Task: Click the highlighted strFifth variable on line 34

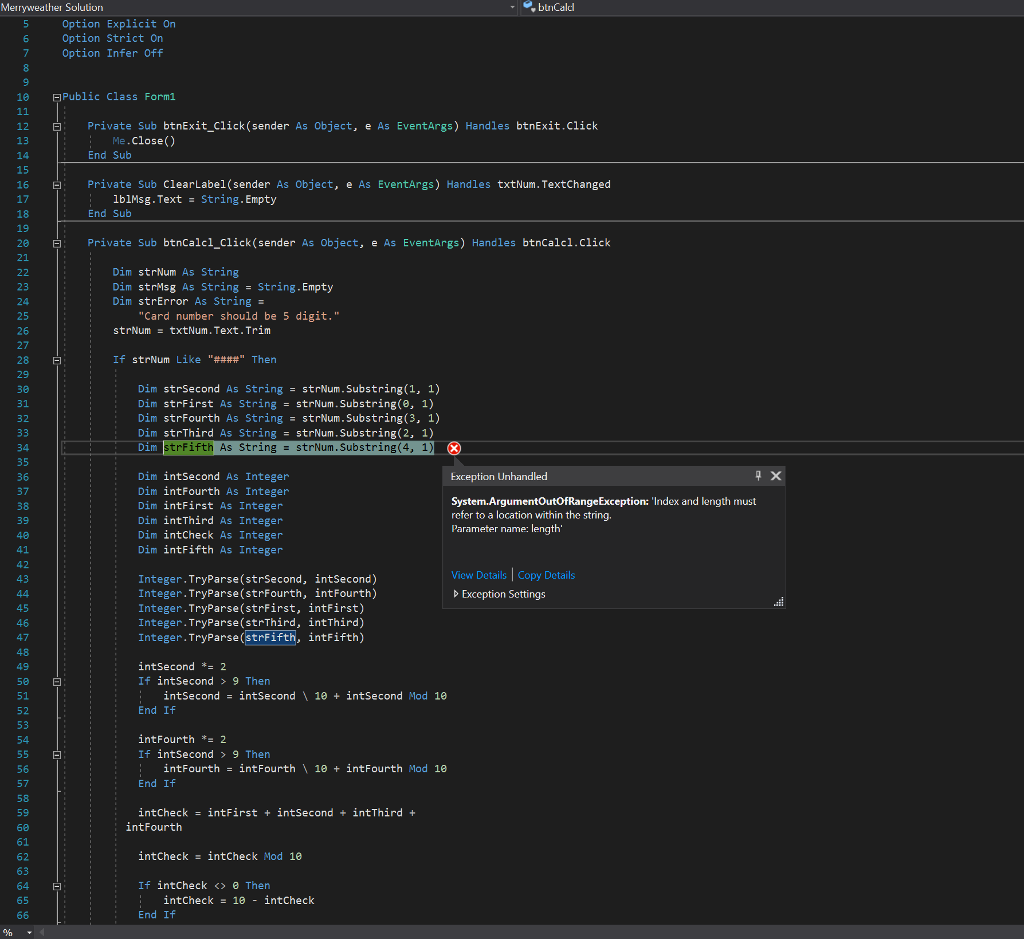Action: [188, 448]
